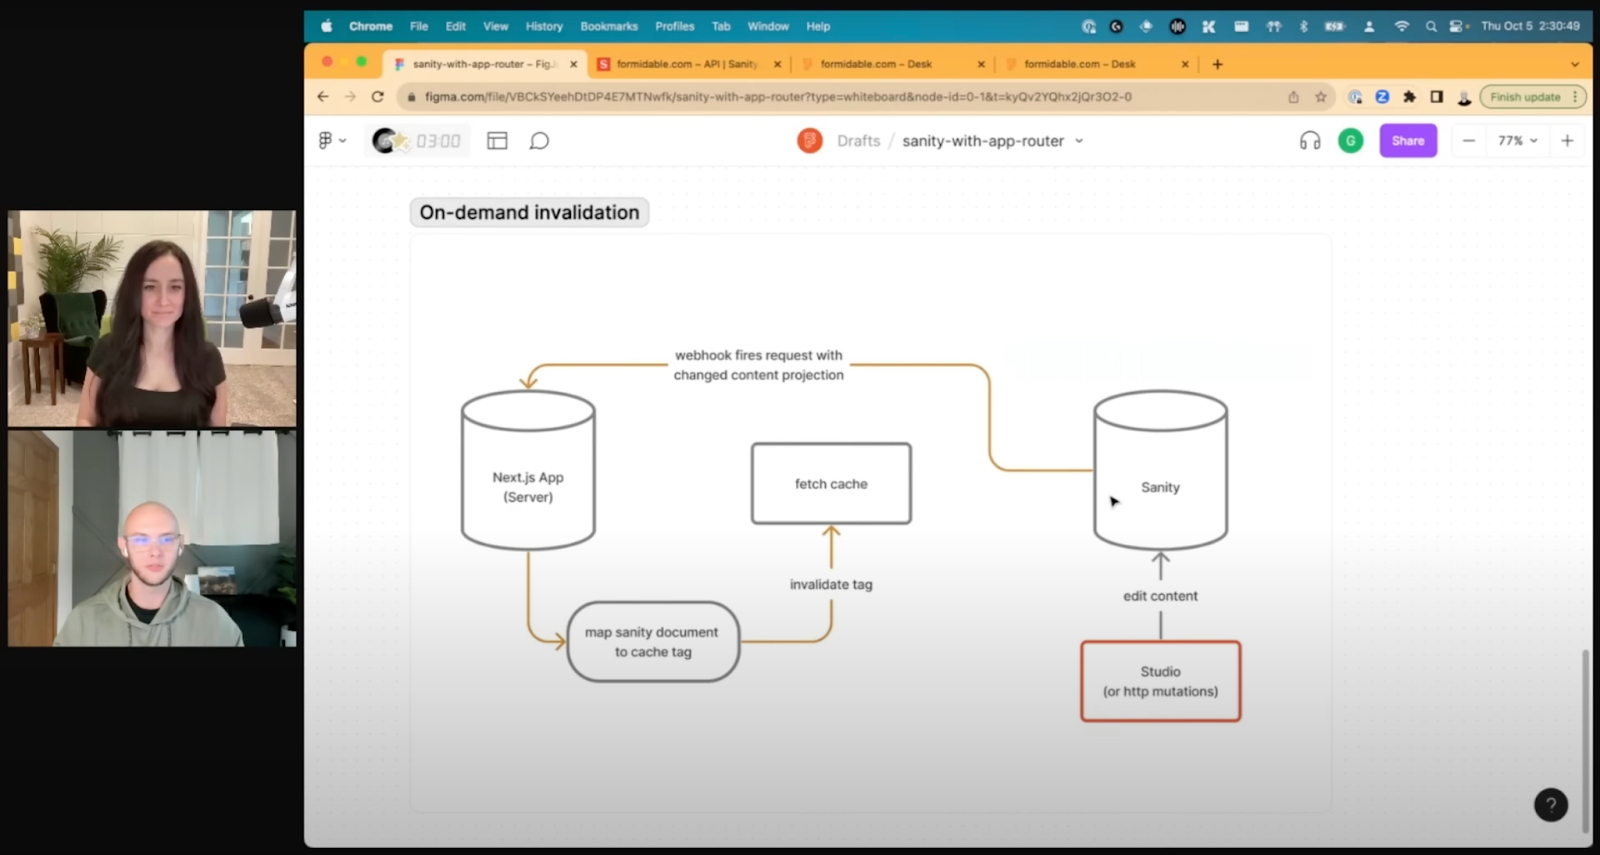
Task: Open the Chrome profile avatar
Action: pos(1463,97)
